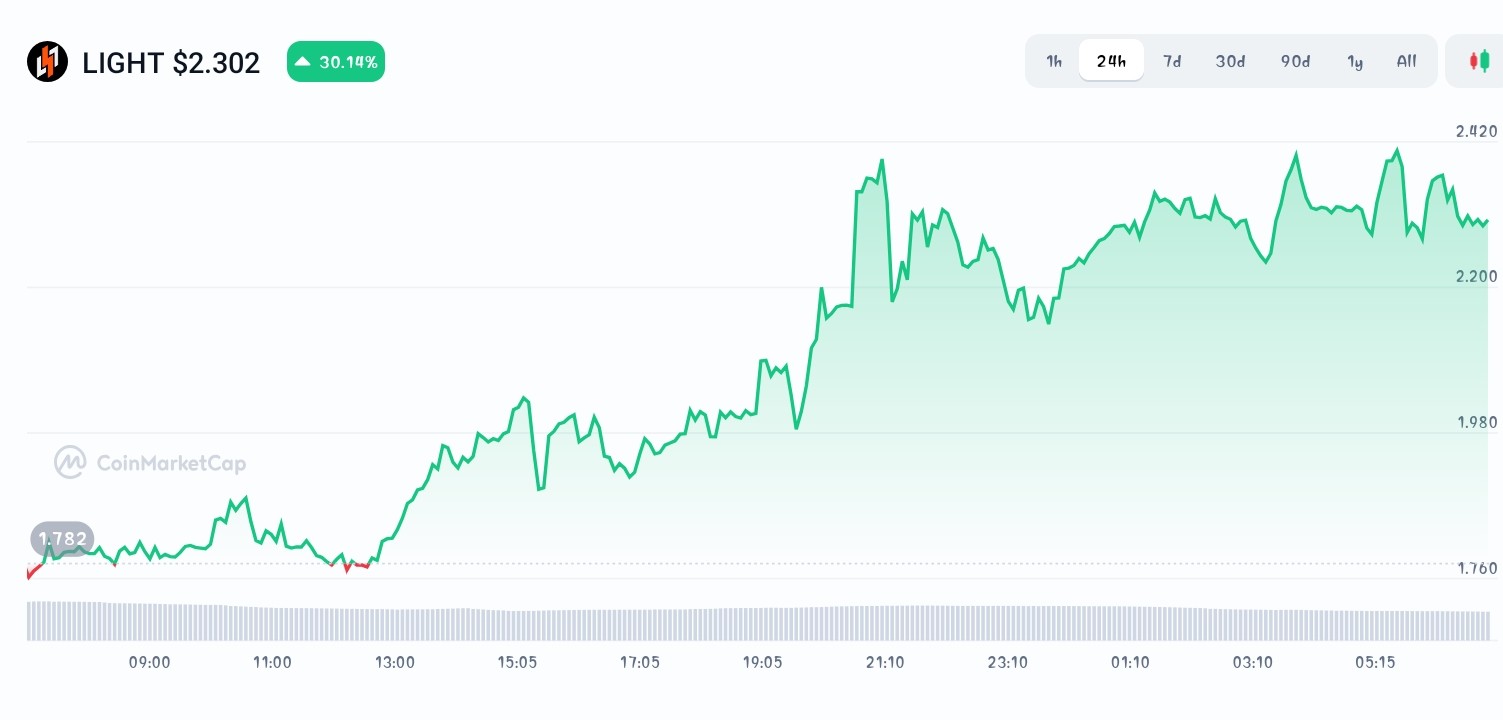Click the 15:05 time axis label
1503x720 pixels.
tap(517, 662)
